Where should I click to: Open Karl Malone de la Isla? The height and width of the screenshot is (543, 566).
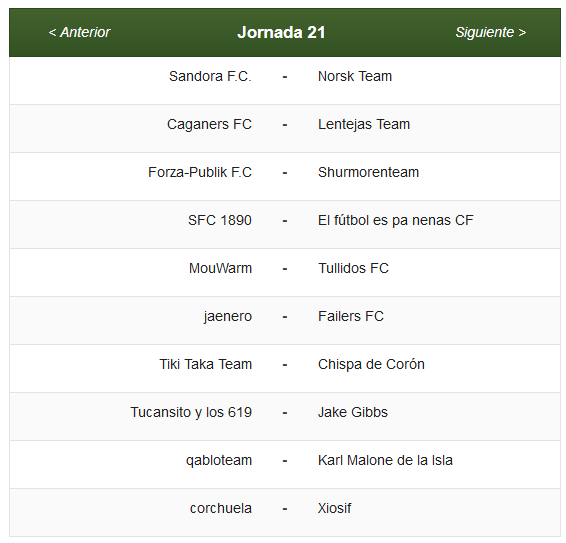(x=385, y=460)
